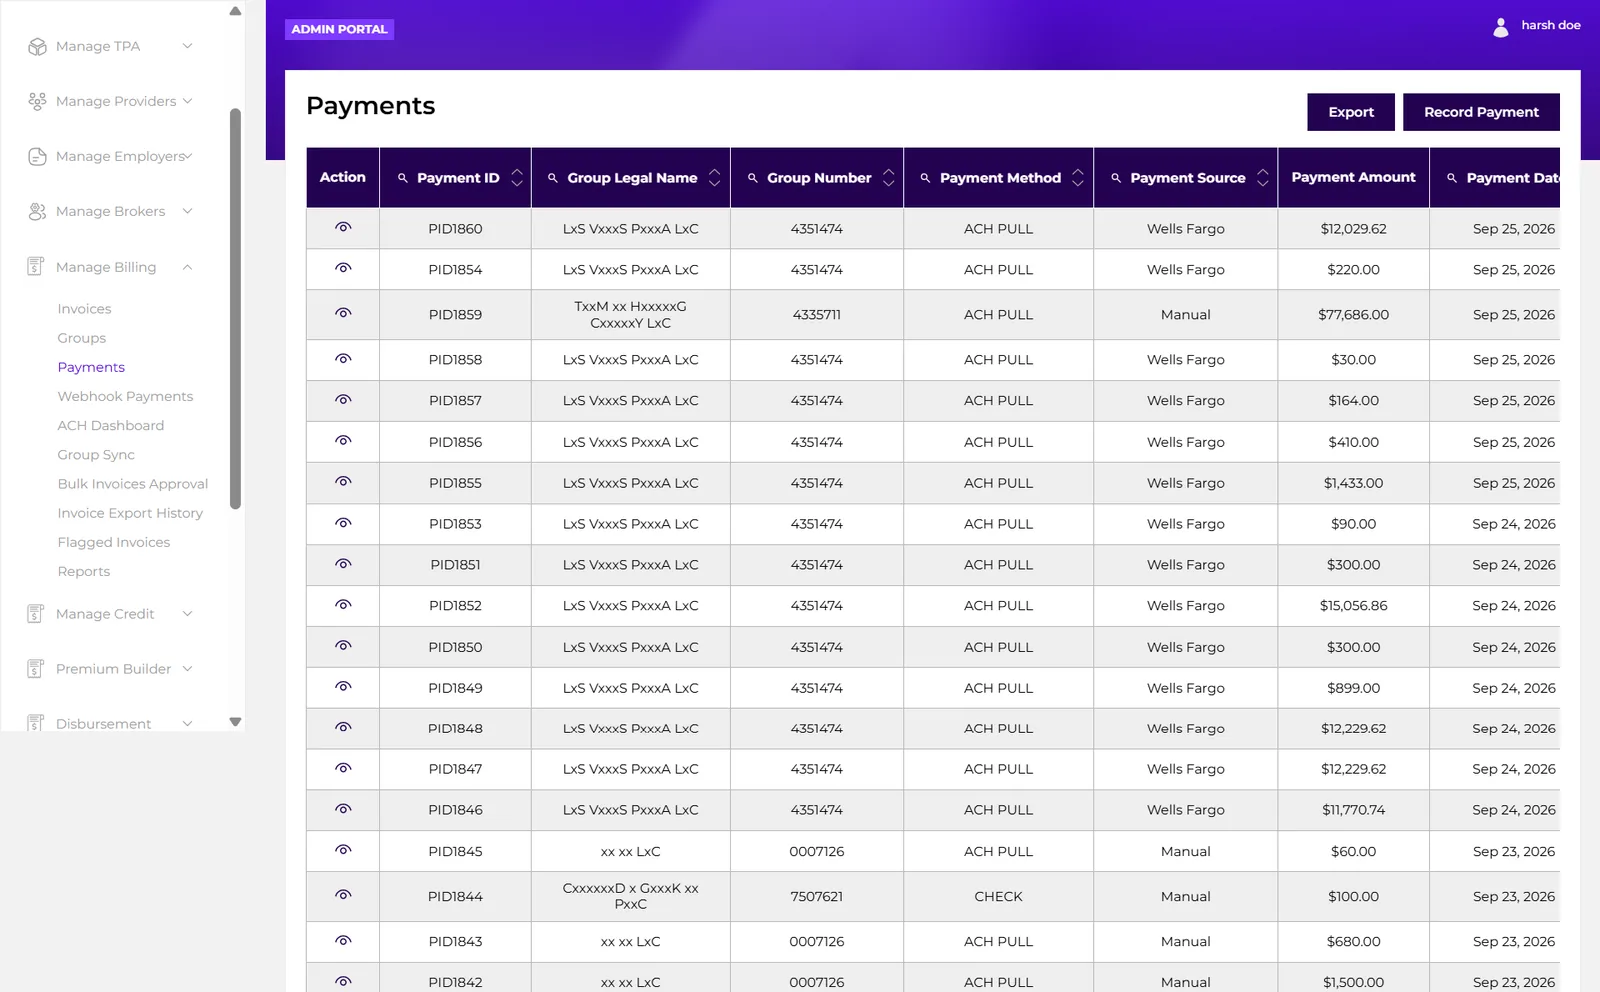Expand the Manage TPA menu chevron

[x=187, y=46]
